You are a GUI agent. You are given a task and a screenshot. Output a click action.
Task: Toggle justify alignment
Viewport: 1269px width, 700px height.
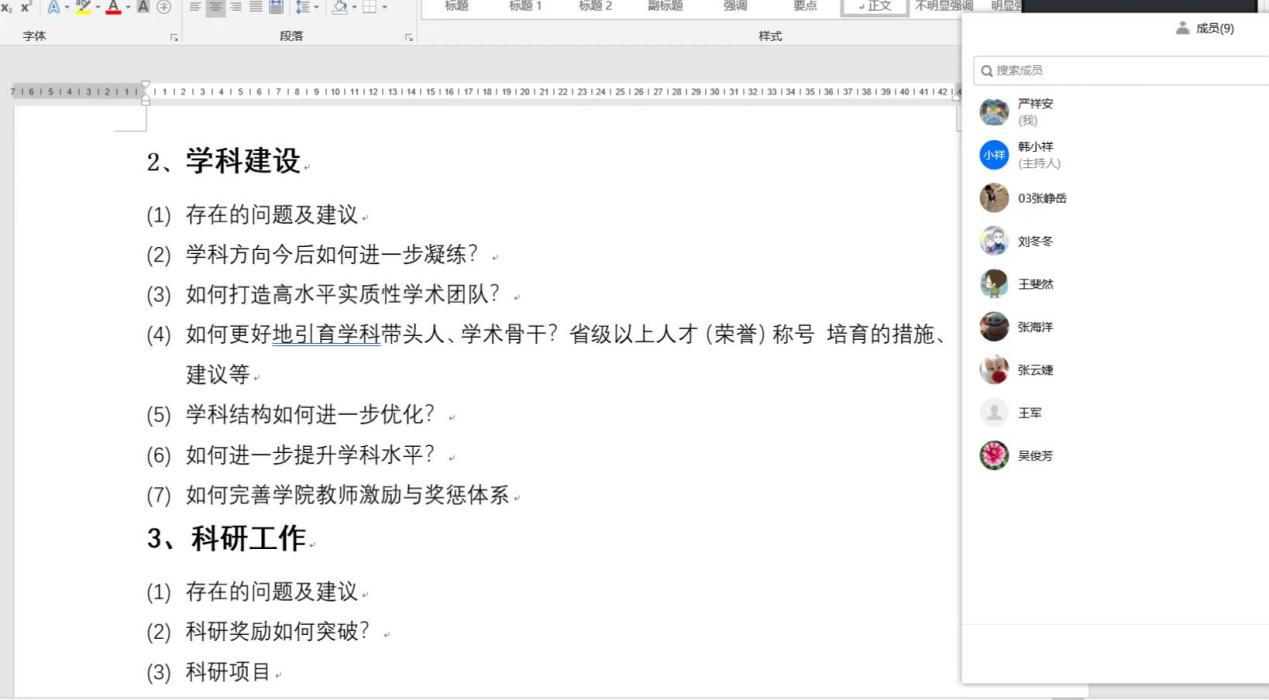[x=256, y=7]
